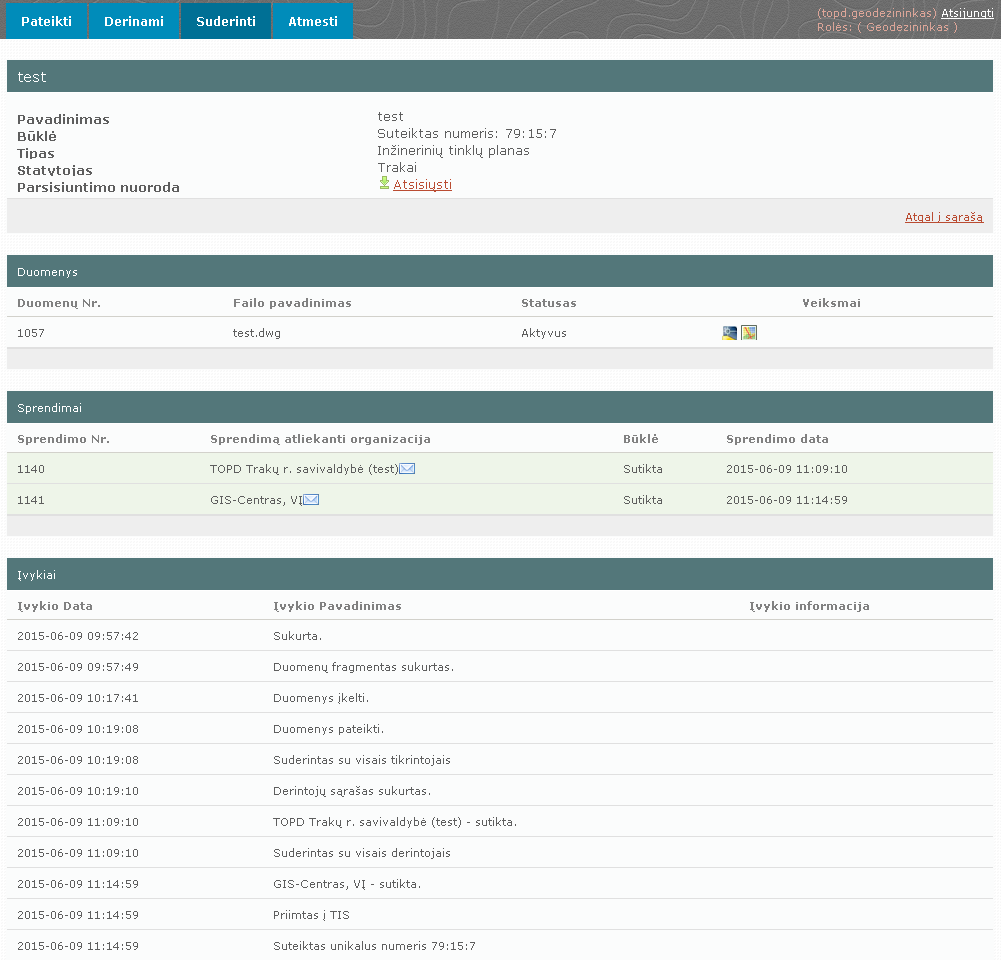Switch to the Derinami tab

[x=134, y=21]
